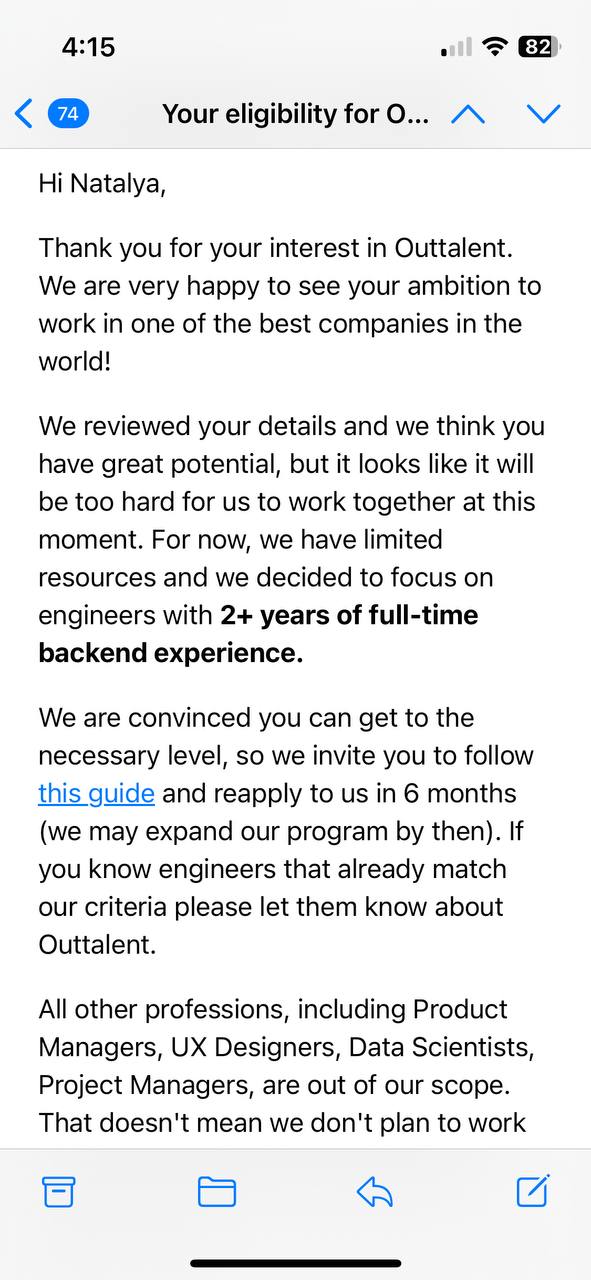Tap the battery indicator showing 82
The height and width of the screenshot is (1280, 591).
pos(540,47)
